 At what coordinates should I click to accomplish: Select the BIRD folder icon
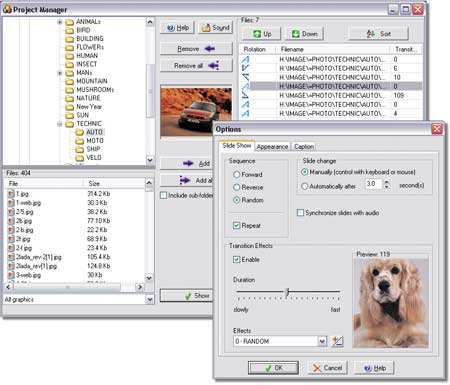(70, 30)
